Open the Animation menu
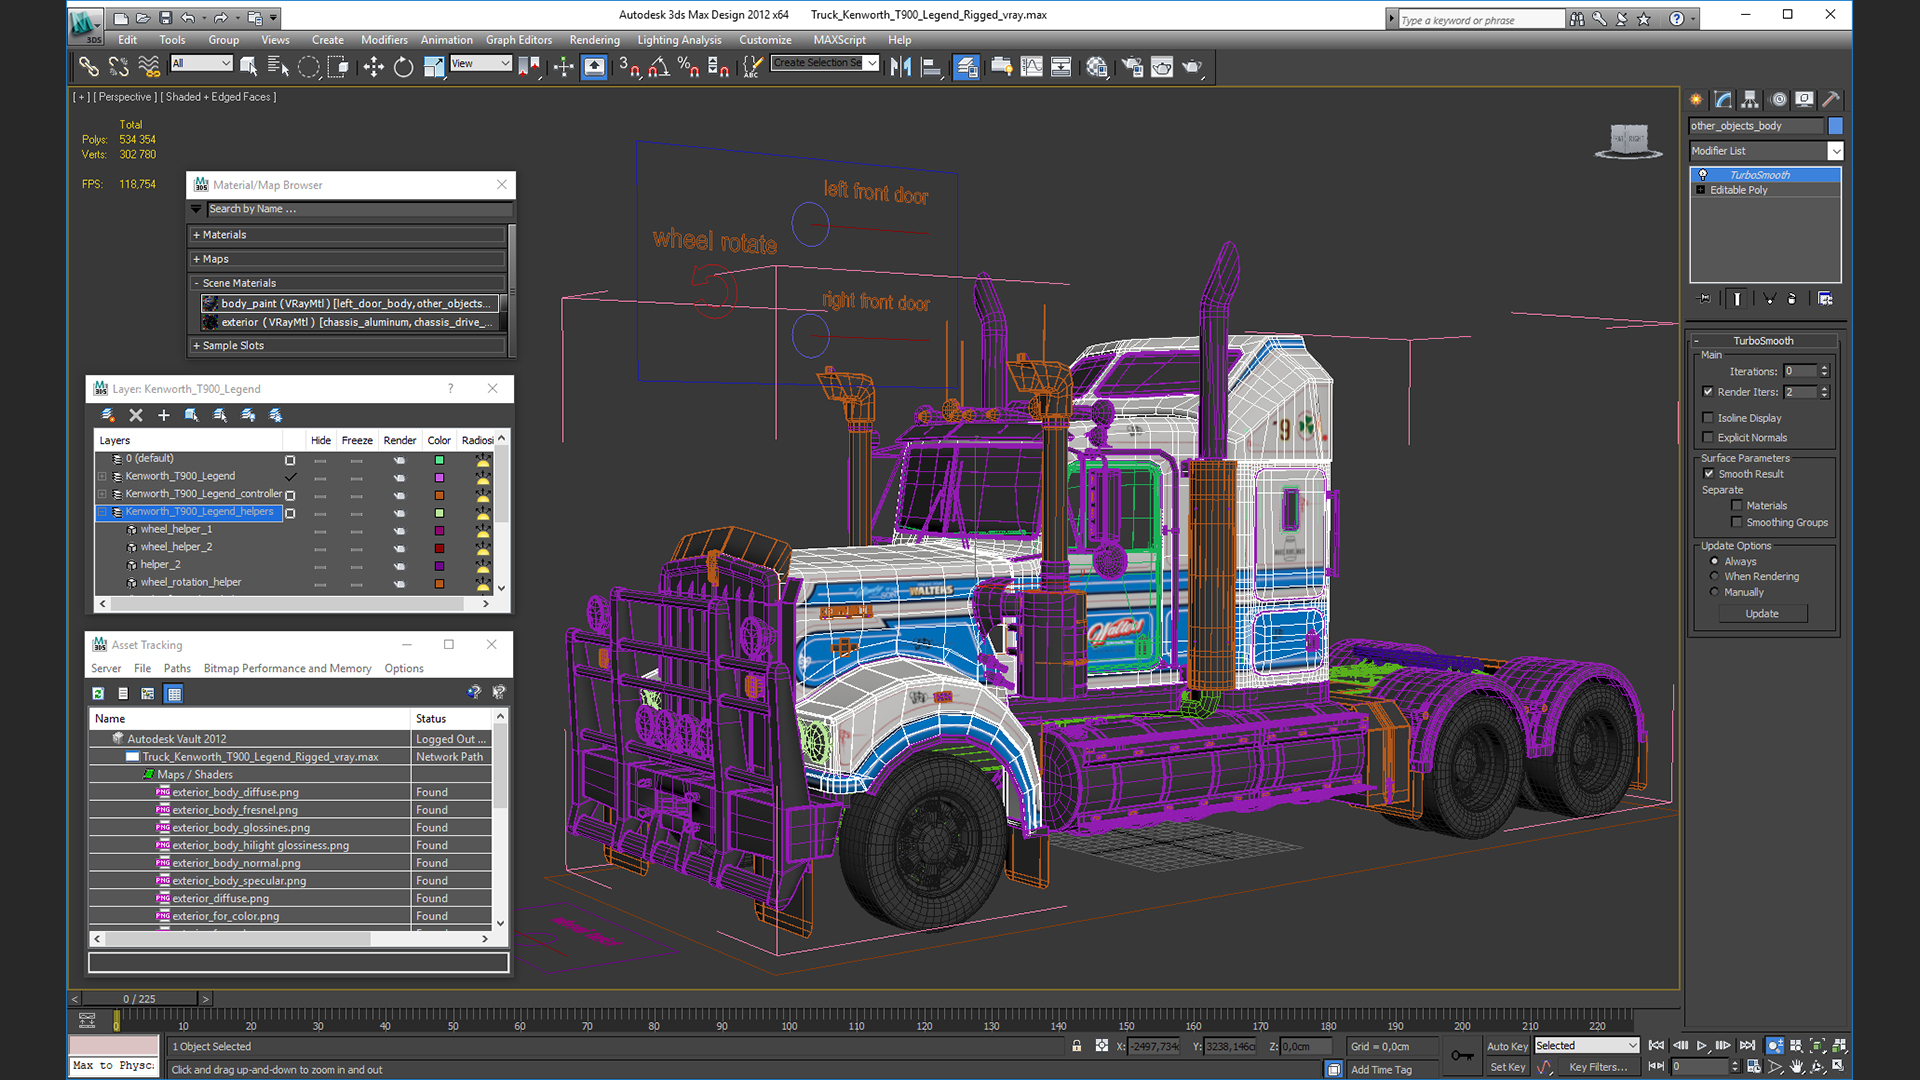 tap(444, 38)
